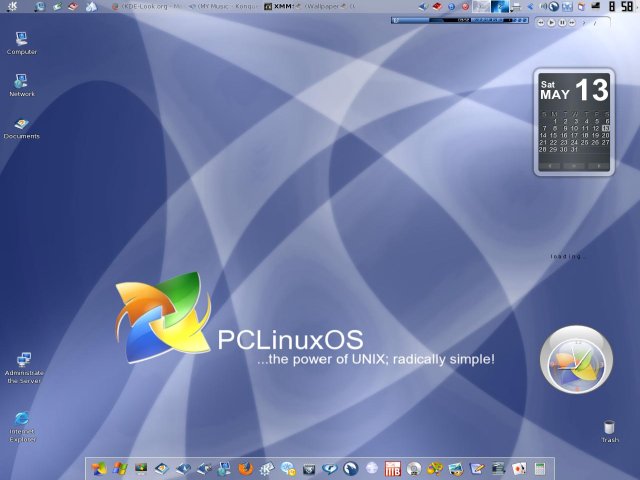The height and width of the screenshot is (480, 640).
Task: Skip to next track in player widget
Action: 572,23
